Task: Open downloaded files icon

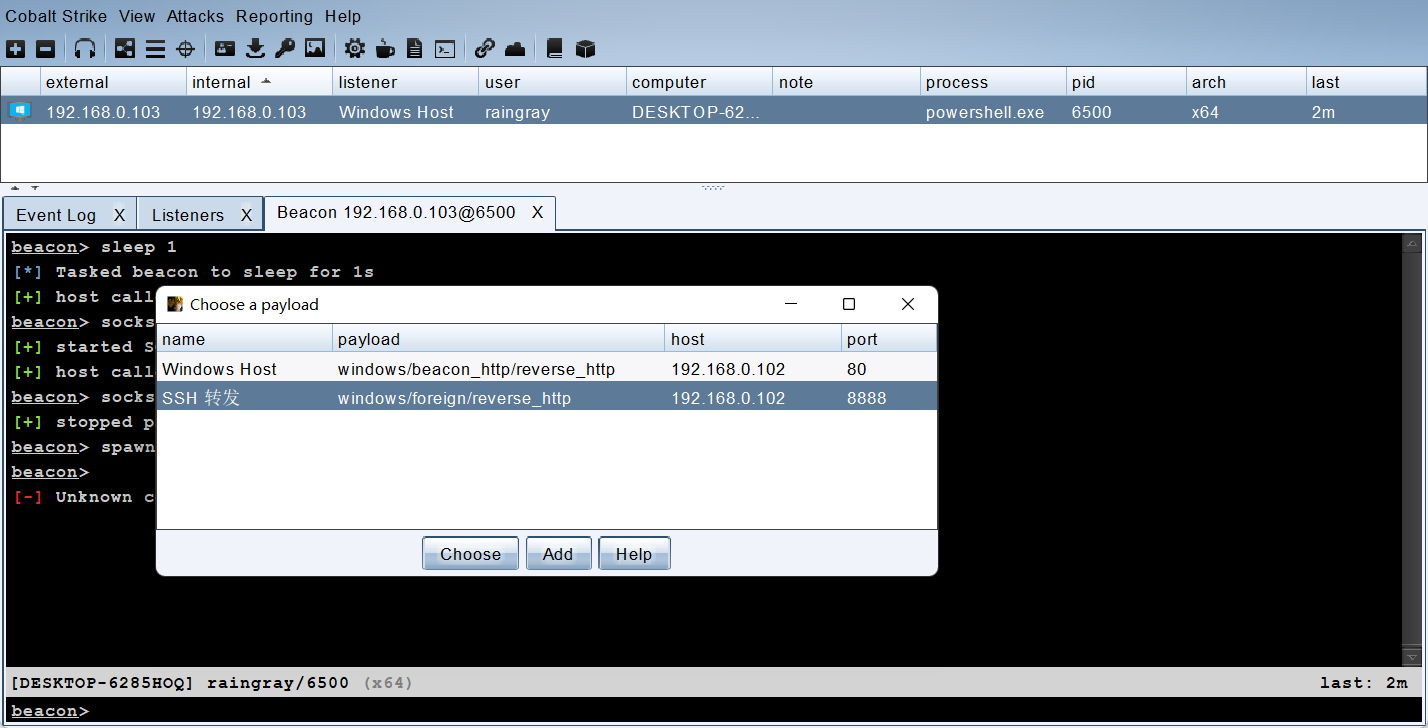Action: [x=255, y=48]
